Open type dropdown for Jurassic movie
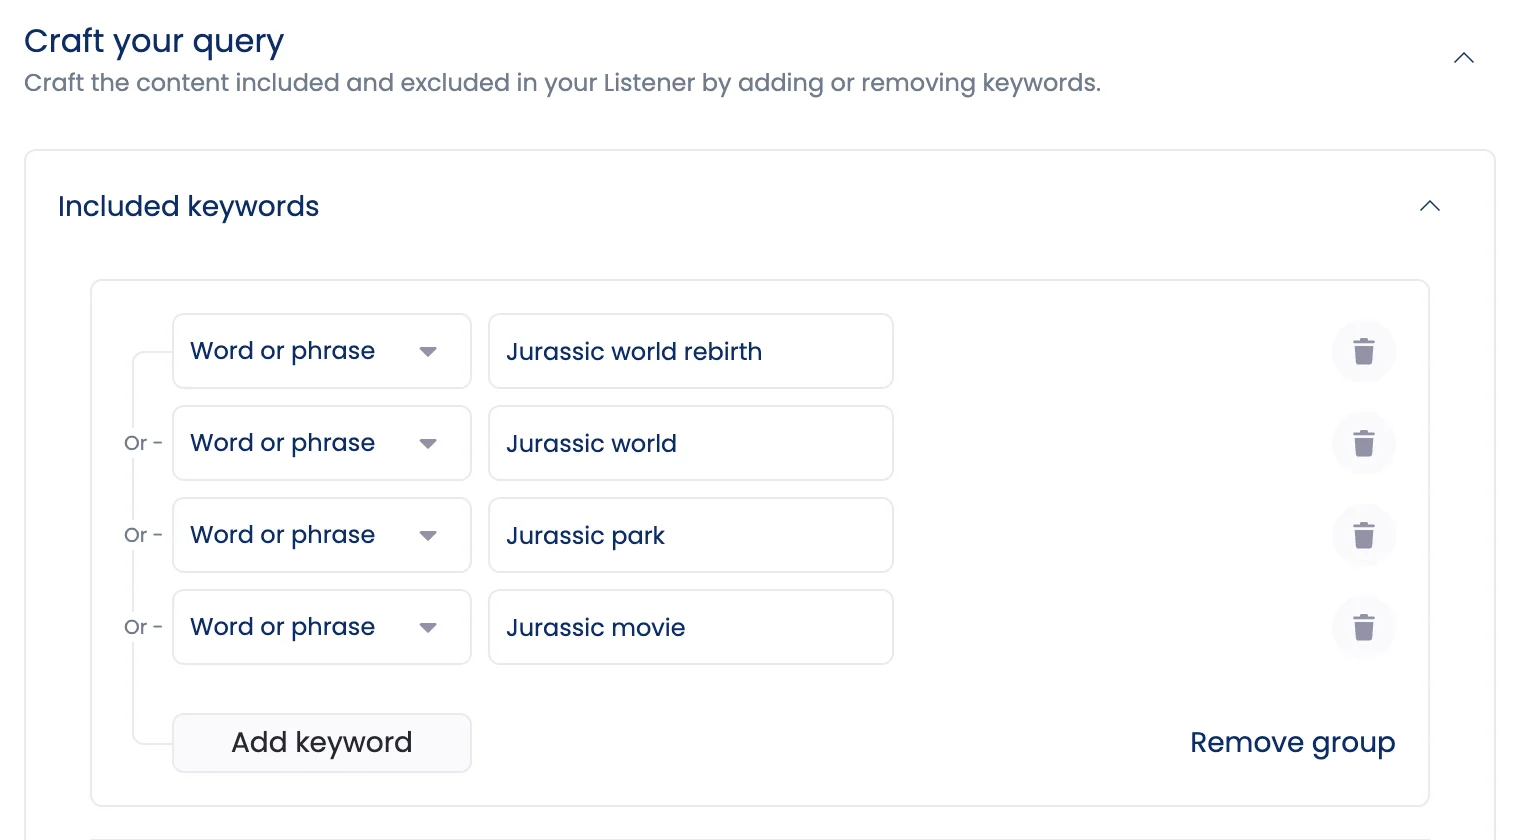The image size is (1518, 840). (322, 627)
